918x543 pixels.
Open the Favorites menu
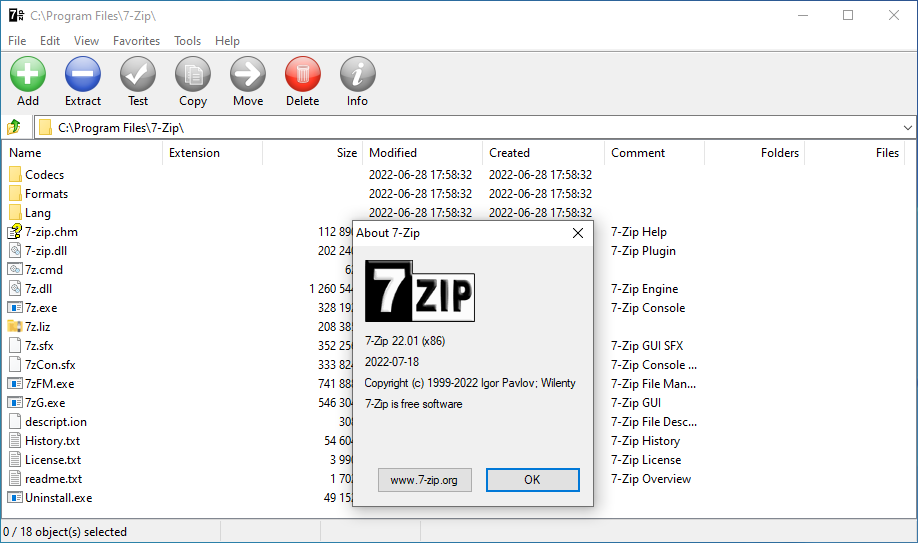(x=136, y=41)
